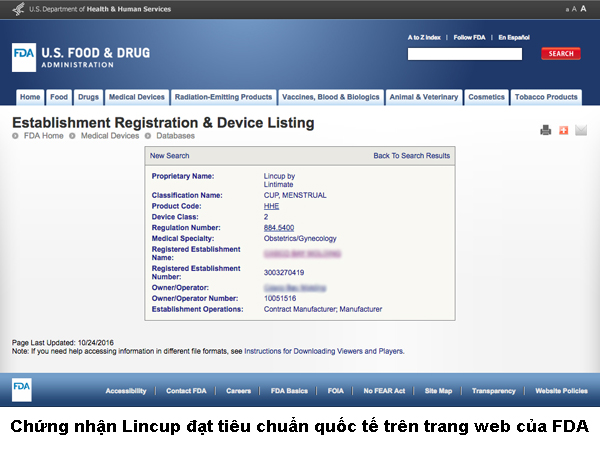Click Accessibility footer link

tap(126, 391)
